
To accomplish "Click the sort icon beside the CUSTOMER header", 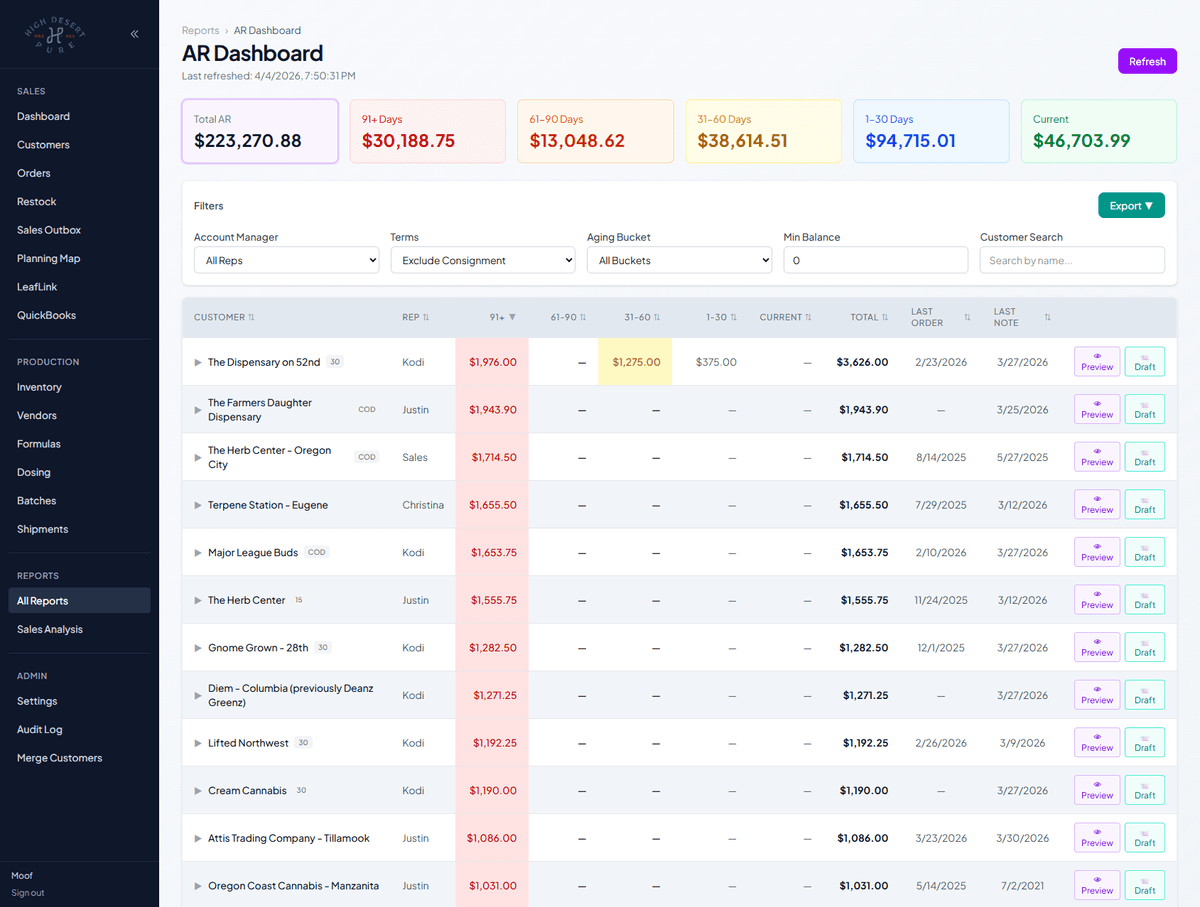I will coord(250,317).
